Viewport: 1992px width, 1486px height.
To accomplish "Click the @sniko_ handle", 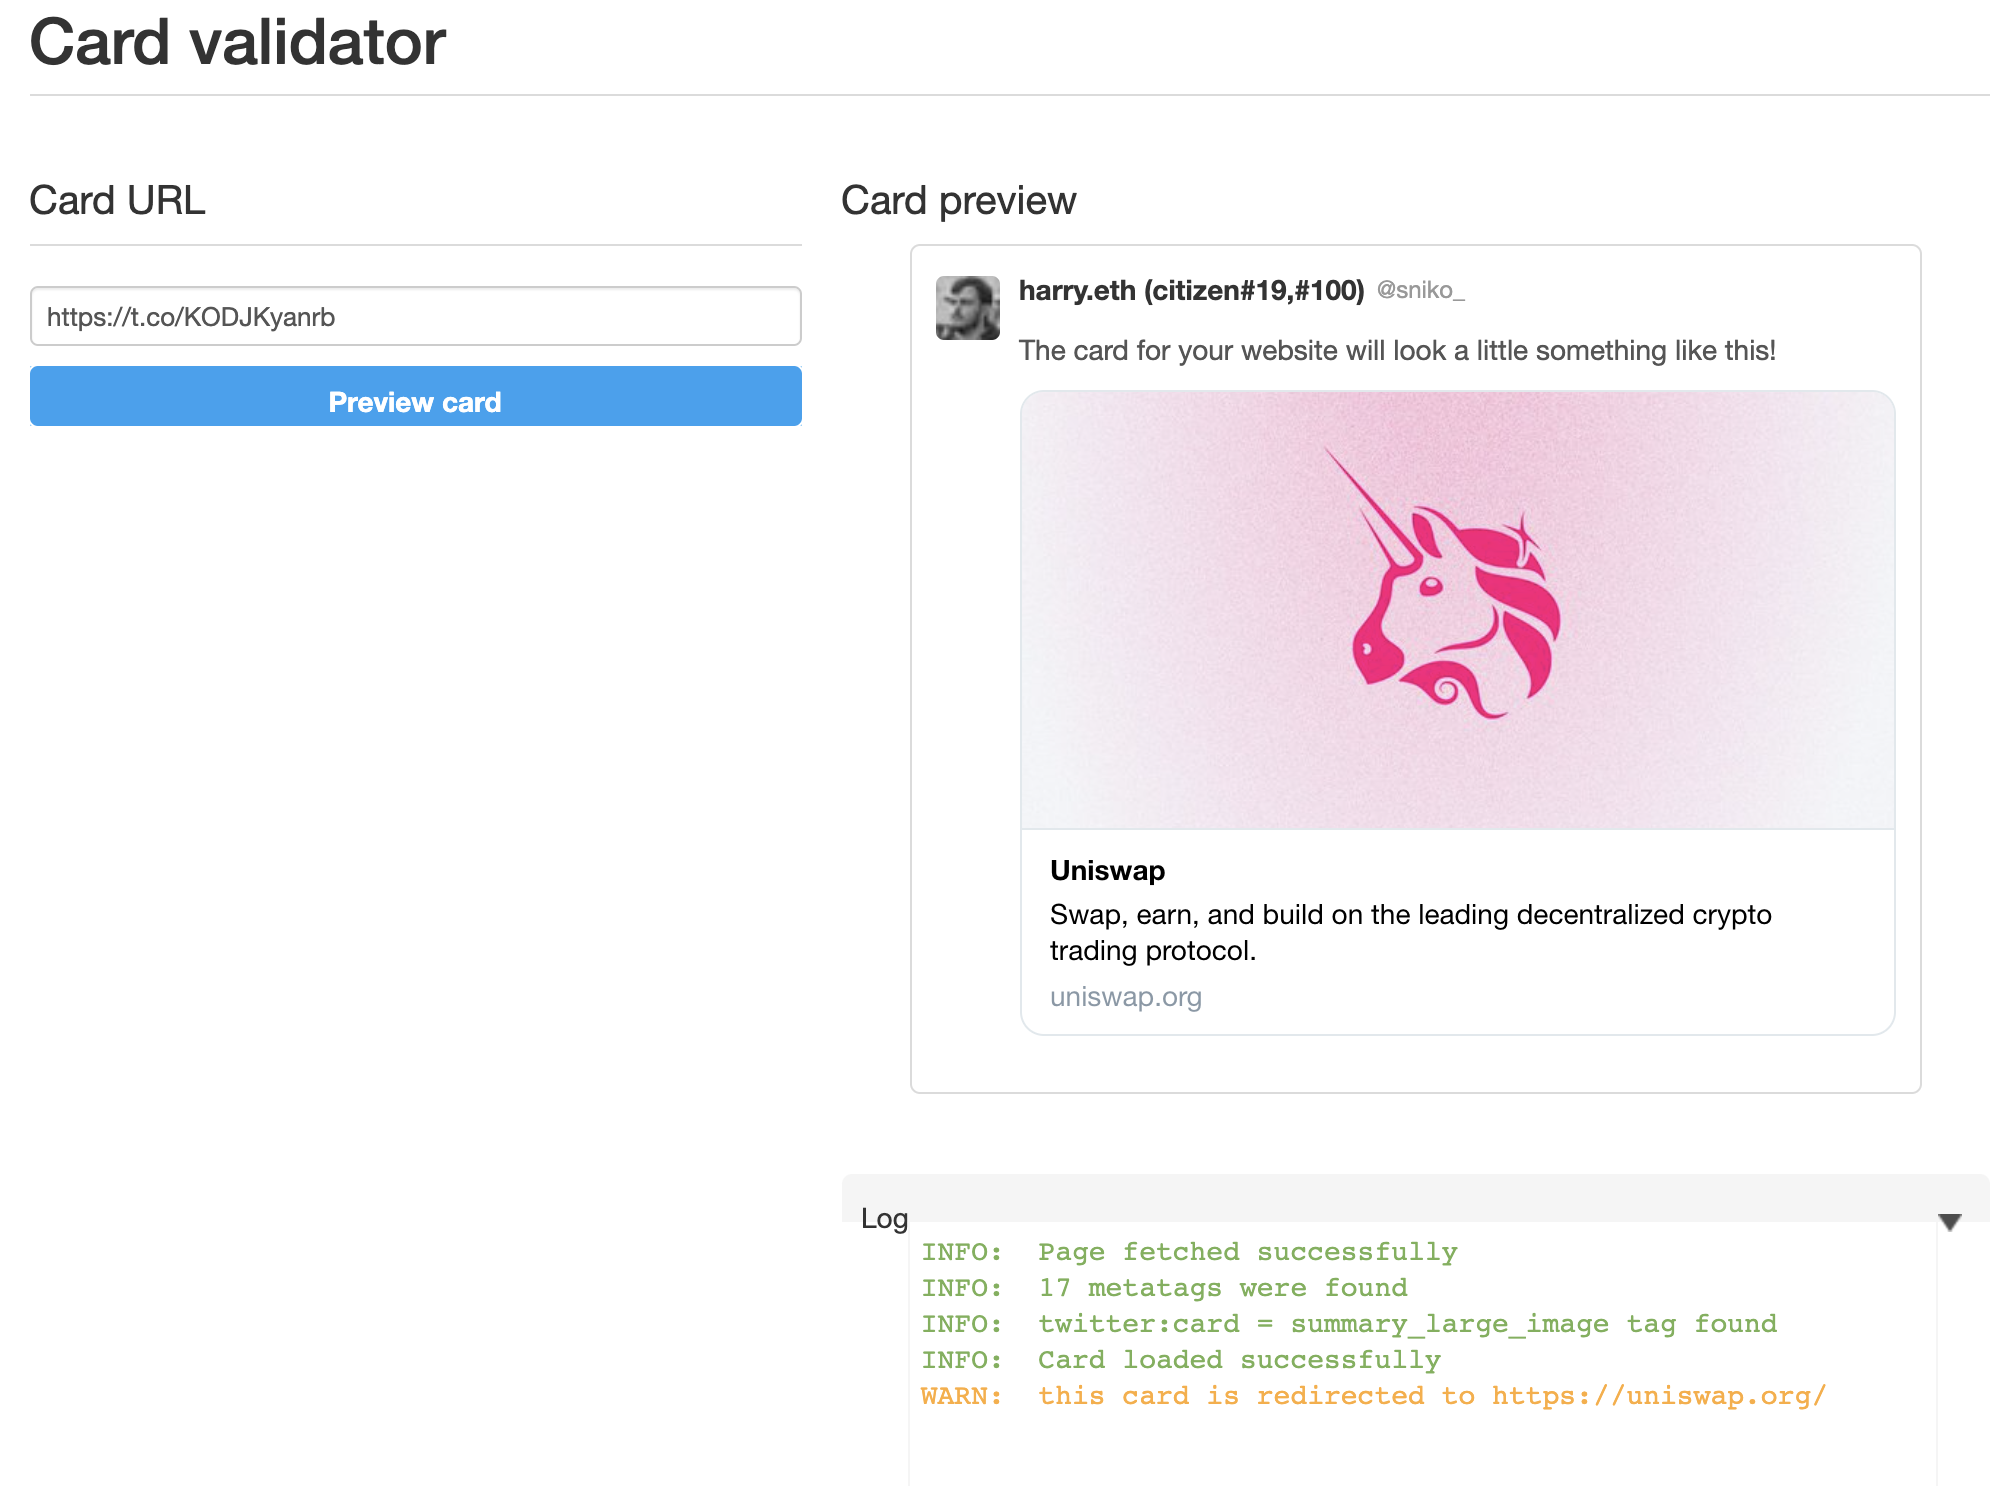I will [1420, 290].
